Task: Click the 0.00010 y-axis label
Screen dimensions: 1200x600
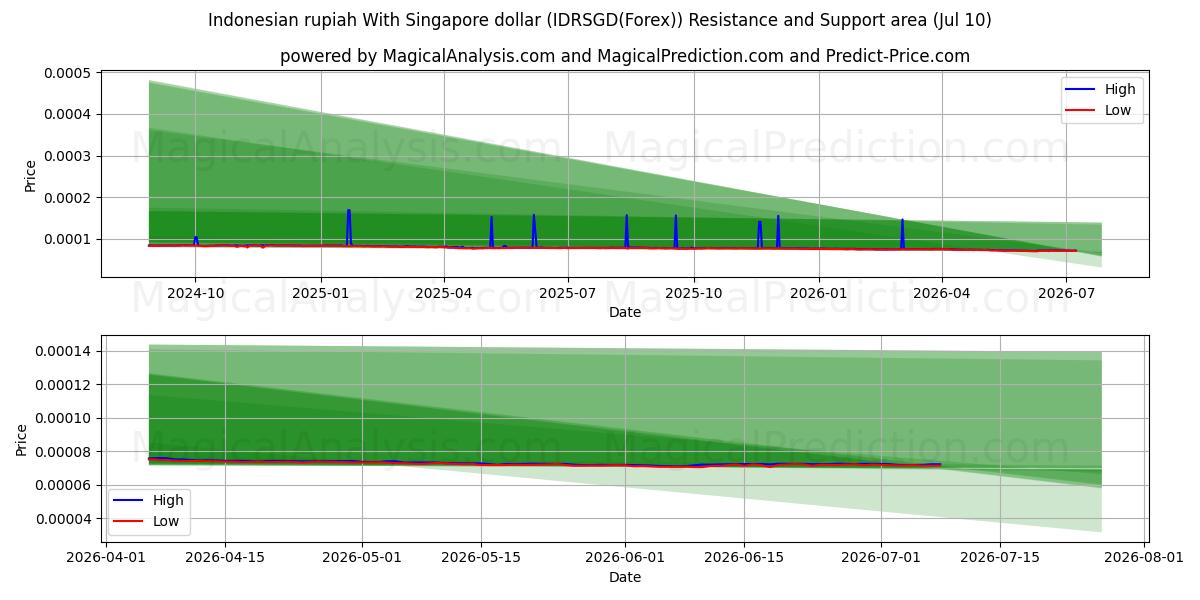Action: [64, 418]
